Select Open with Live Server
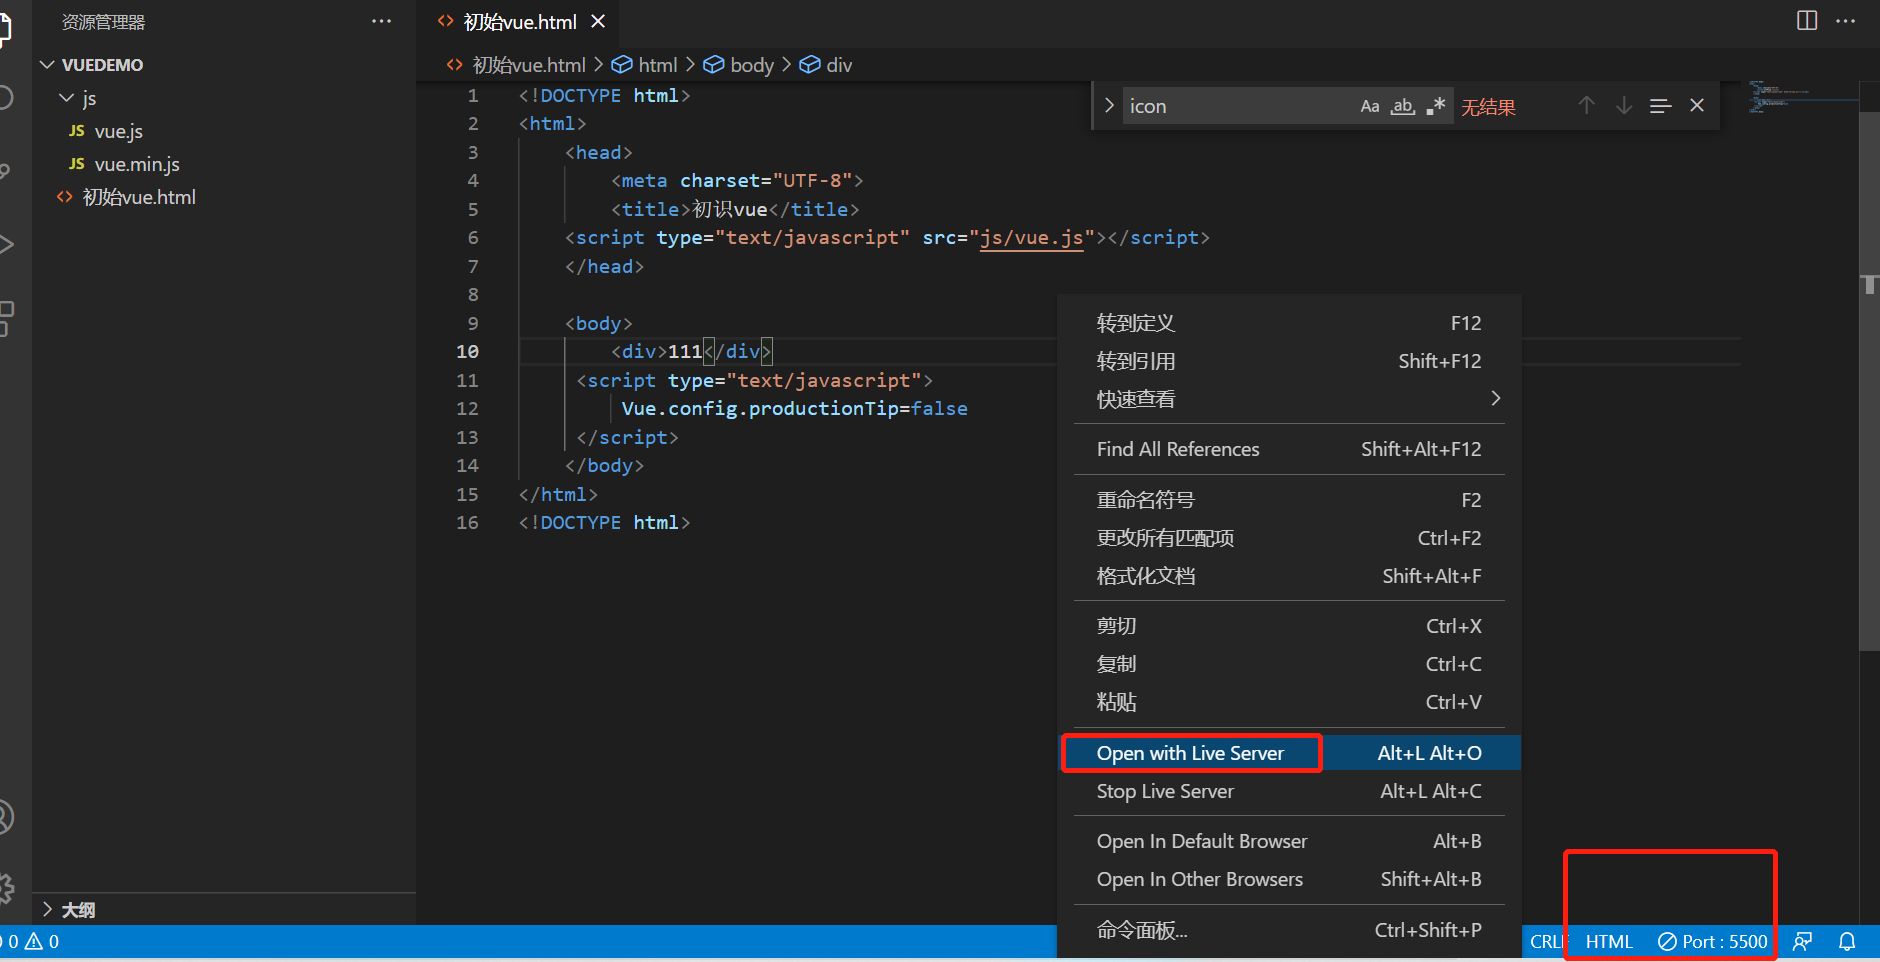This screenshot has height=962, width=1880. tap(1289, 753)
